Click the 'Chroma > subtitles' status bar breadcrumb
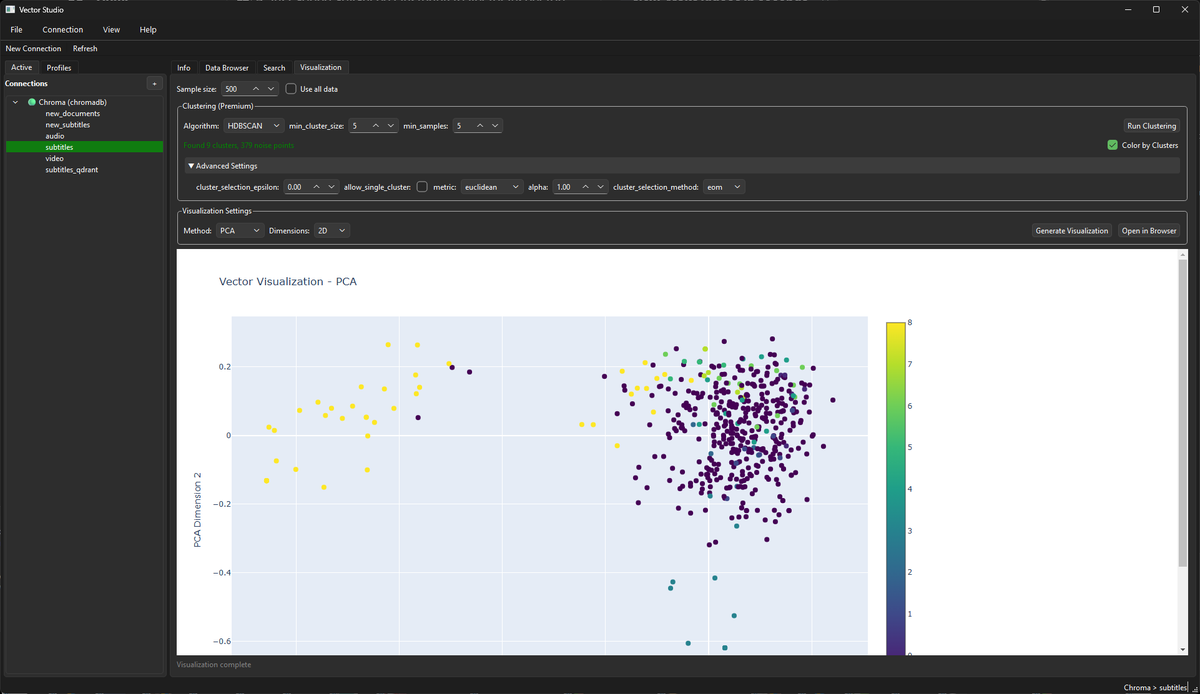 [x=1155, y=687]
